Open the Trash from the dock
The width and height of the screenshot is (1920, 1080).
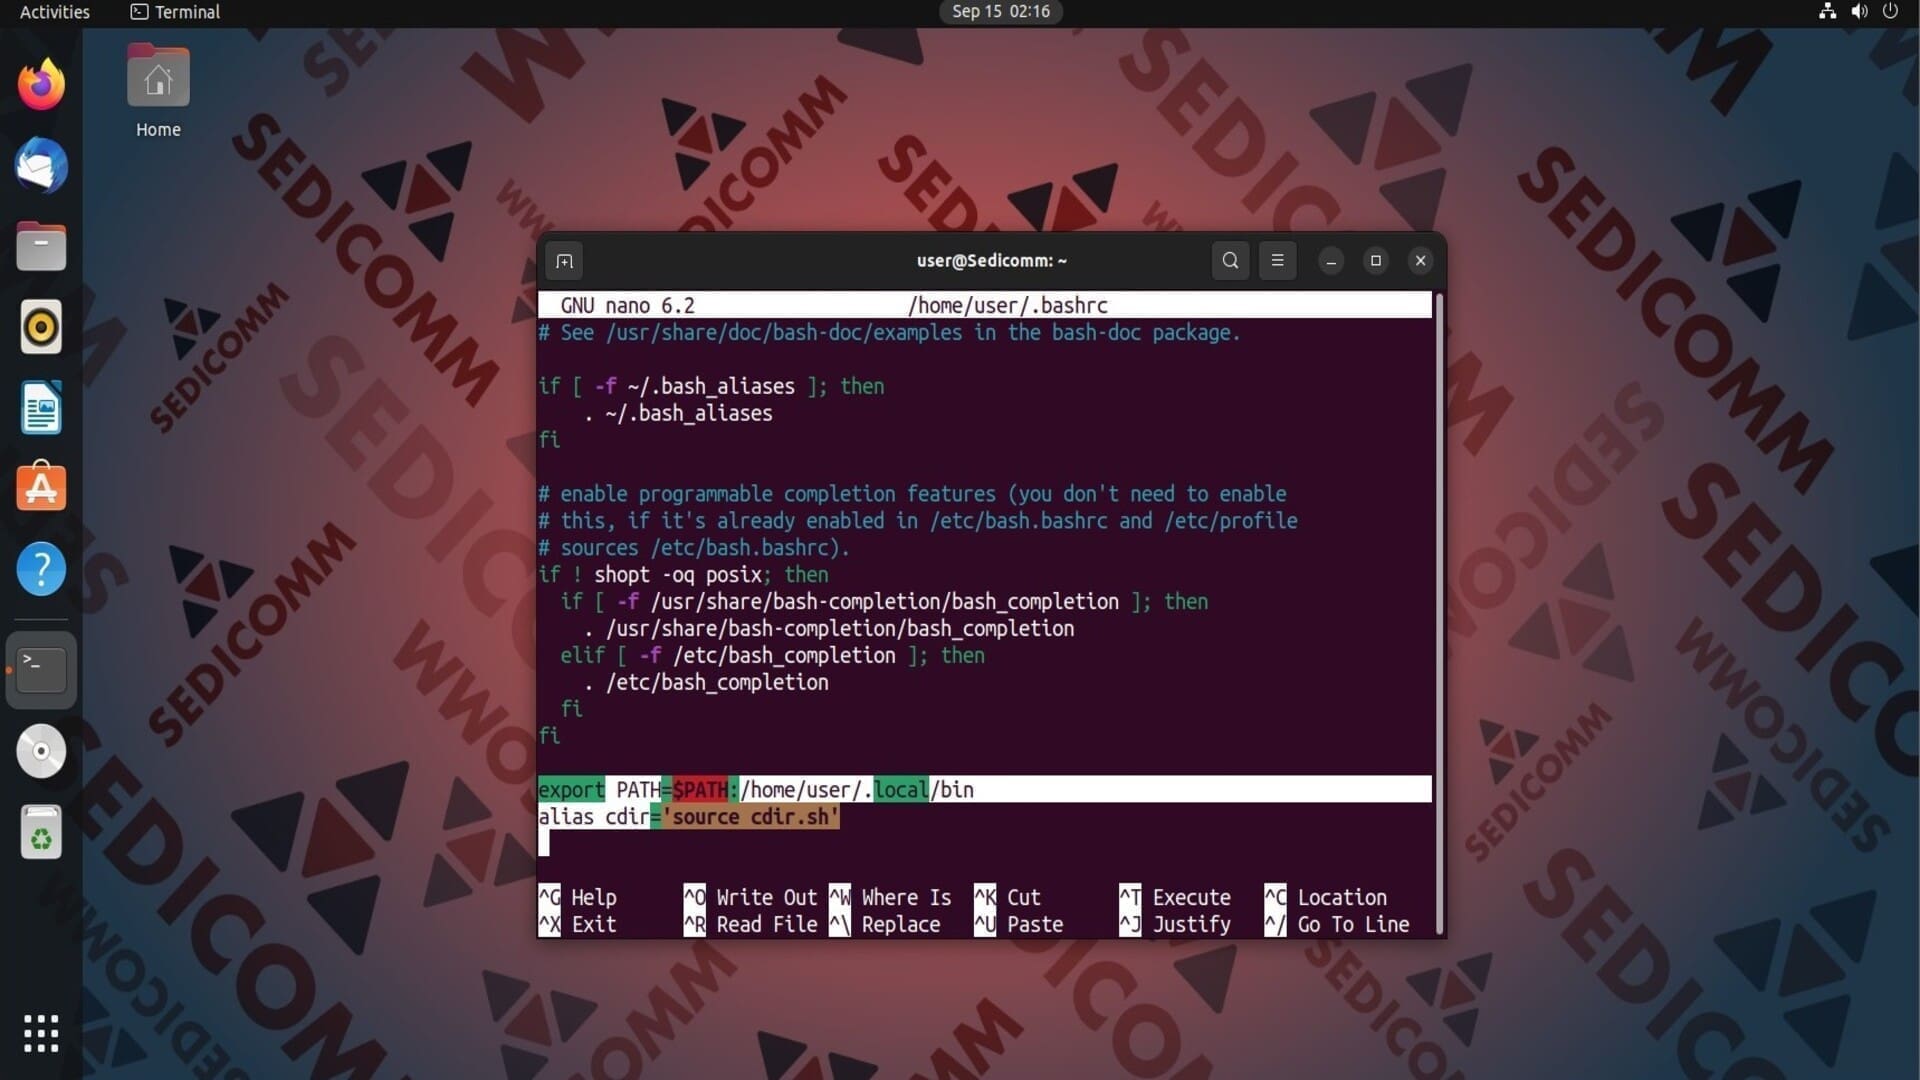[41, 832]
